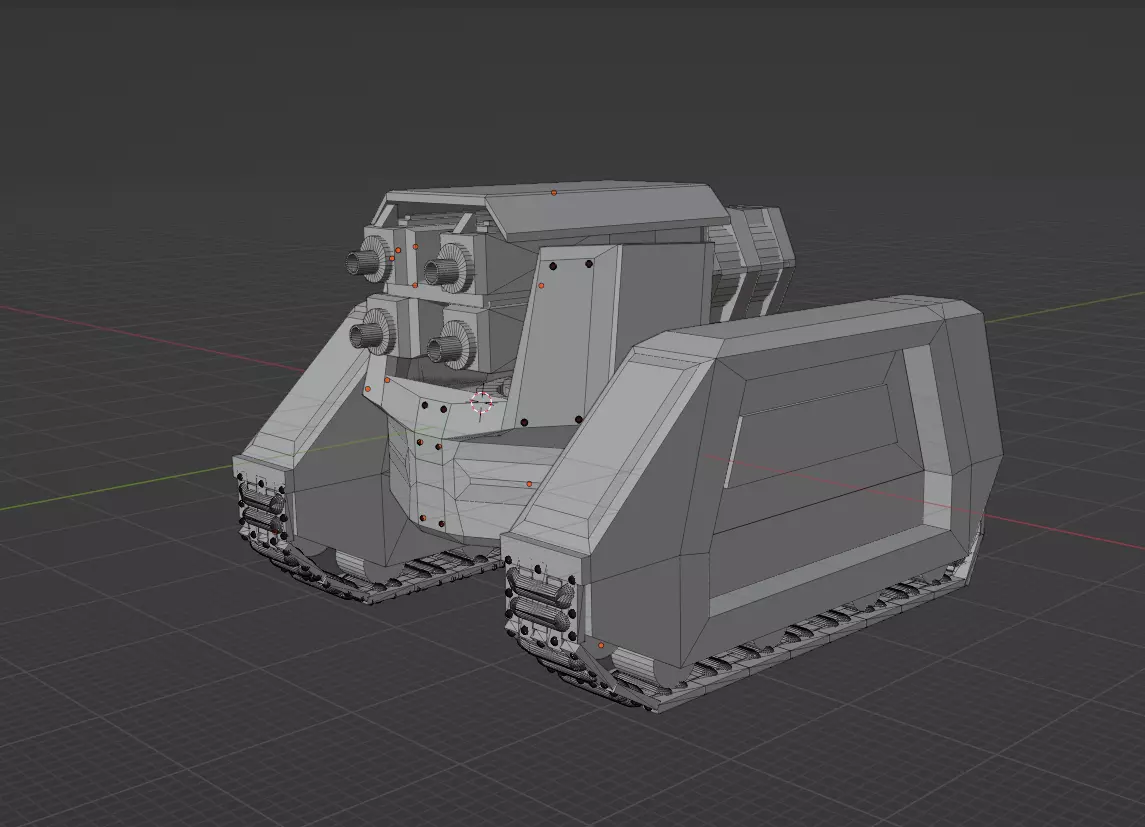Select the orange vertex on the roof plate
The image size is (1145, 827).
(554, 193)
